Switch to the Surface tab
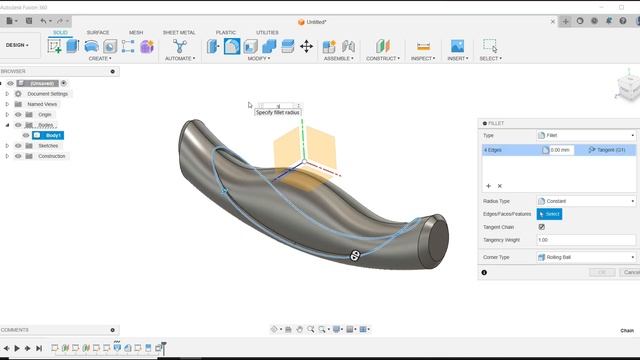This screenshot has height=360, width=640. click(98, 32)
